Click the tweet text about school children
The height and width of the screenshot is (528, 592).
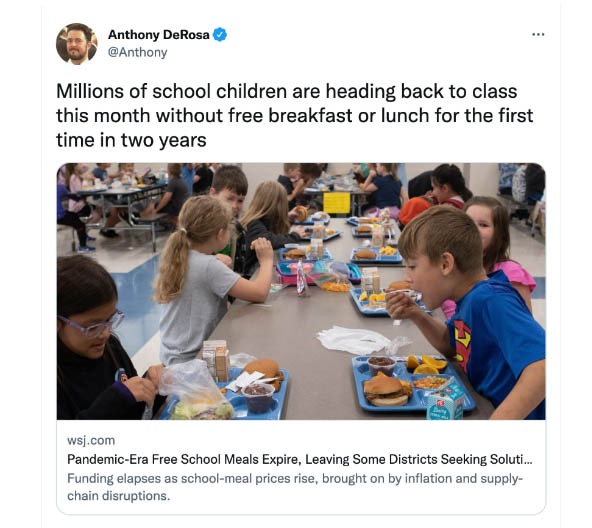[x=294, y=116]
